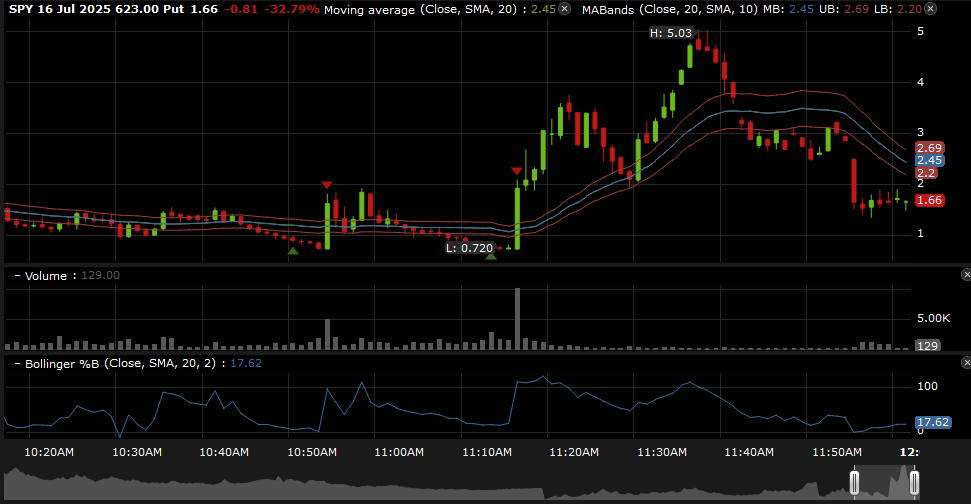The image size is (971, 504).
Task: Click the red 2.69 upper band price tag
Action: point(930,148)
